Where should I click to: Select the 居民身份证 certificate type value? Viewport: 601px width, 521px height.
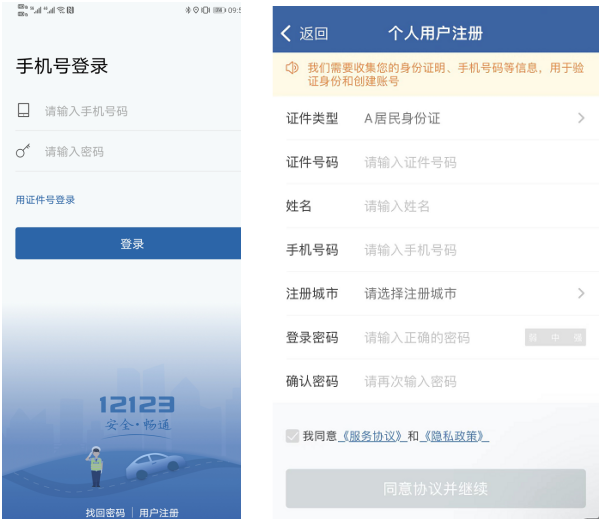402,119
